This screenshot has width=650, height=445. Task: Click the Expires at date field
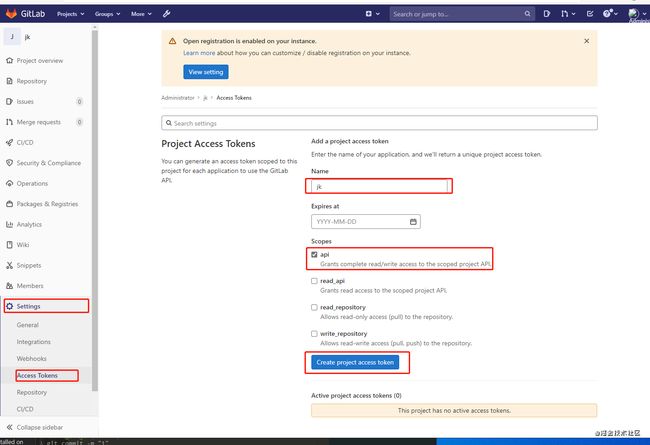(x=366, y=221)
